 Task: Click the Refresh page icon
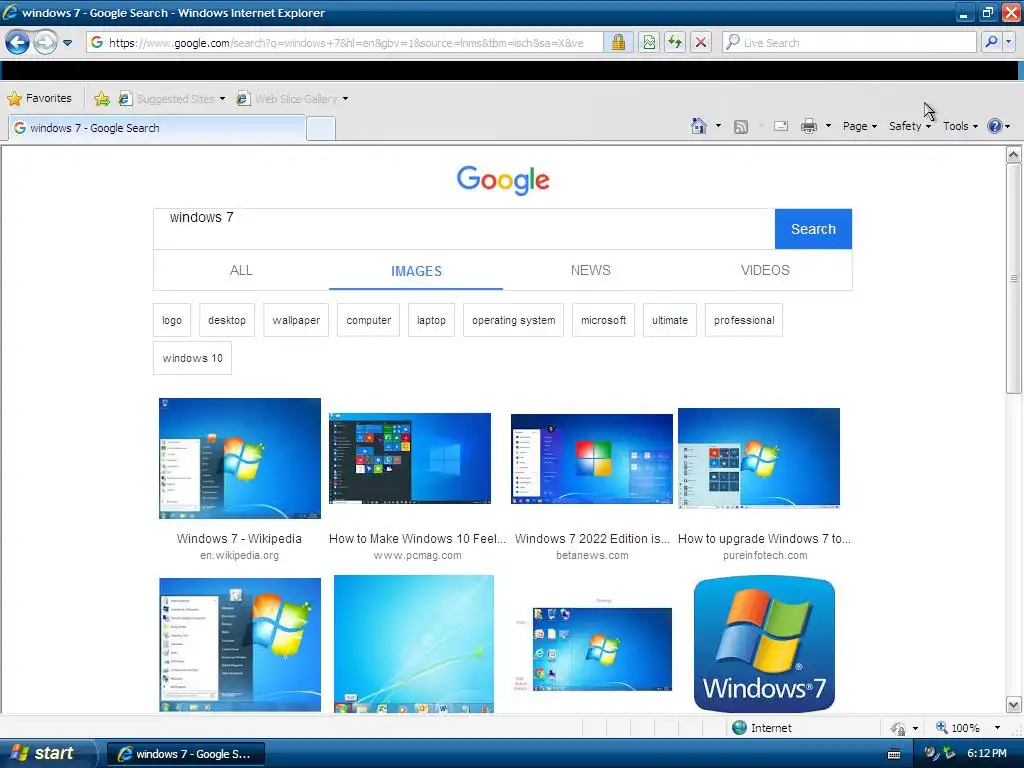(x=675, y=42)
